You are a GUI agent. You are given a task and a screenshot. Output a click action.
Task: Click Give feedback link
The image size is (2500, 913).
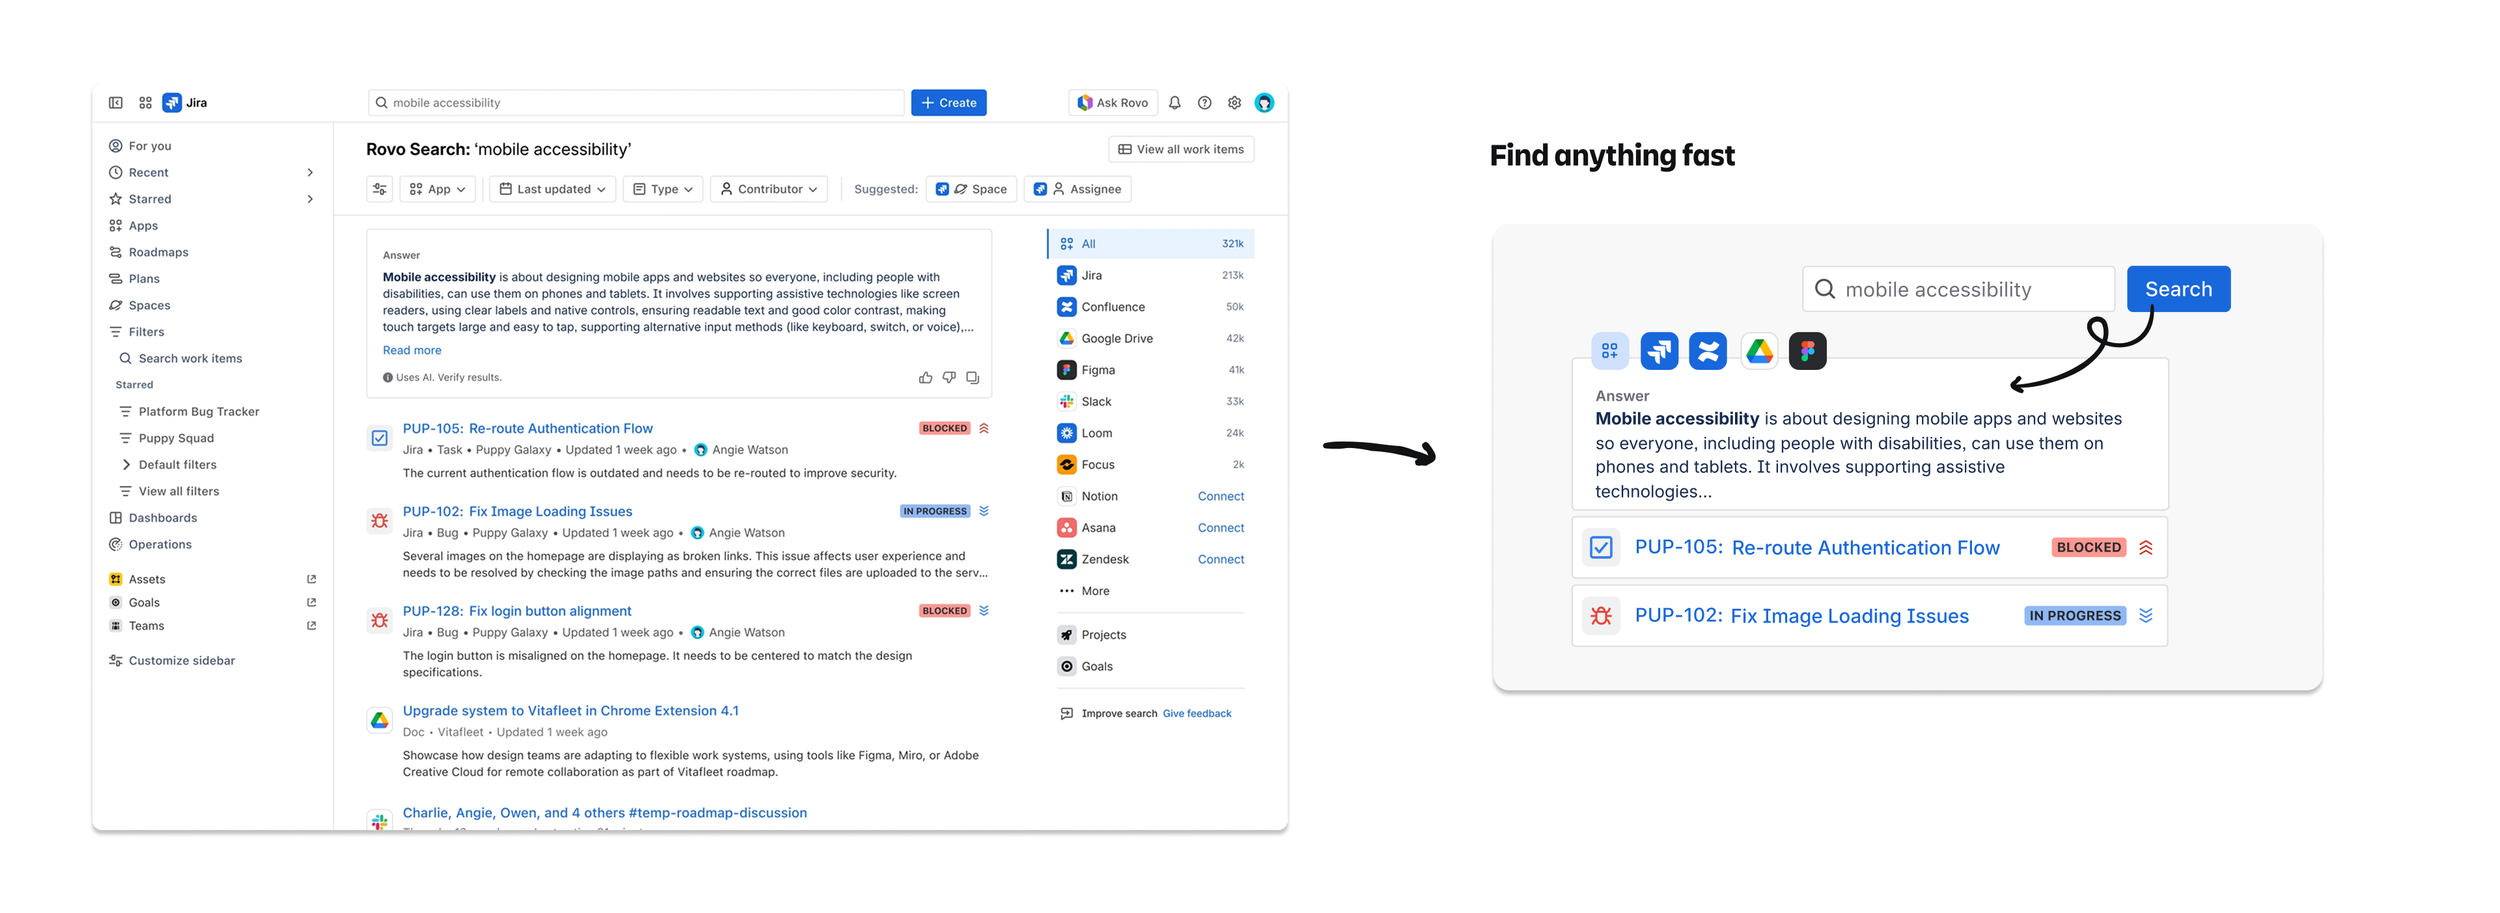pyautogui.click(x=1197, y=714)
